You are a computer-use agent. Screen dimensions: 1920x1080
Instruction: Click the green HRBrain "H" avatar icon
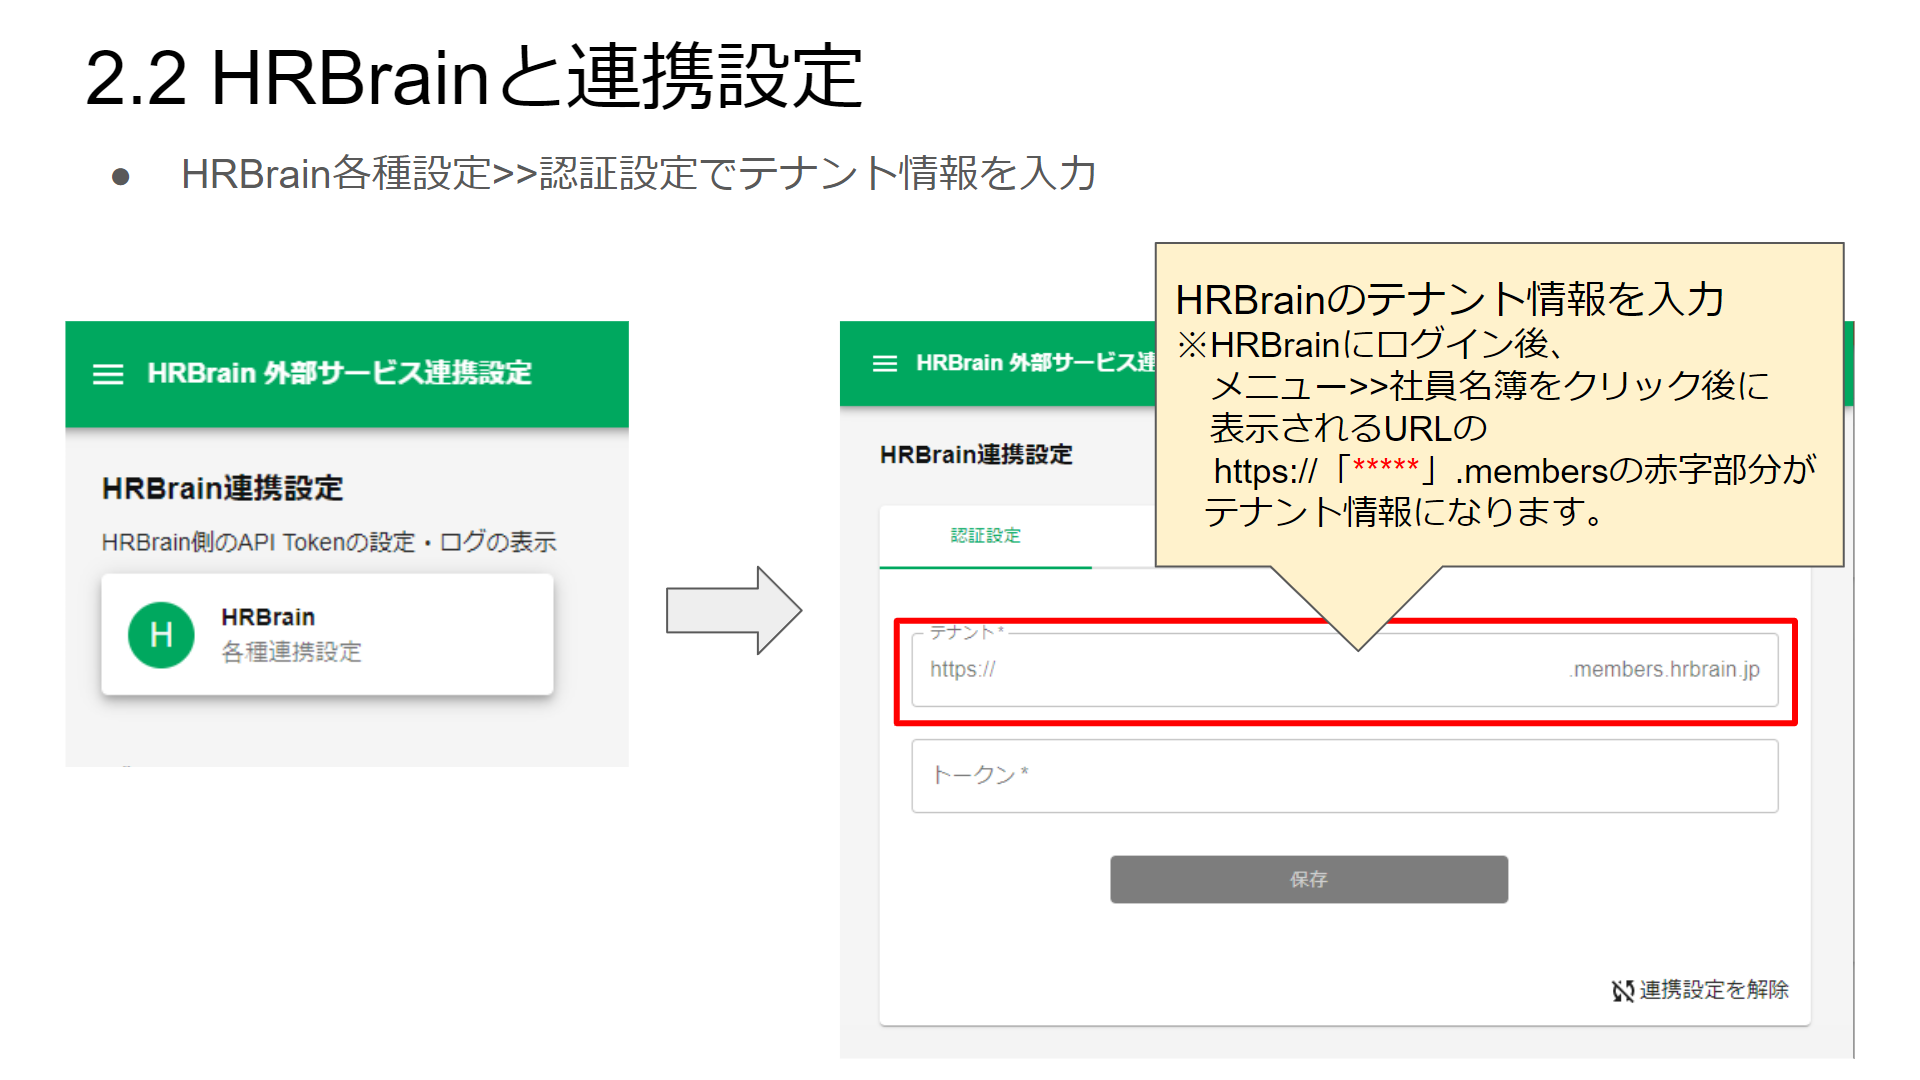pos(160,634)
